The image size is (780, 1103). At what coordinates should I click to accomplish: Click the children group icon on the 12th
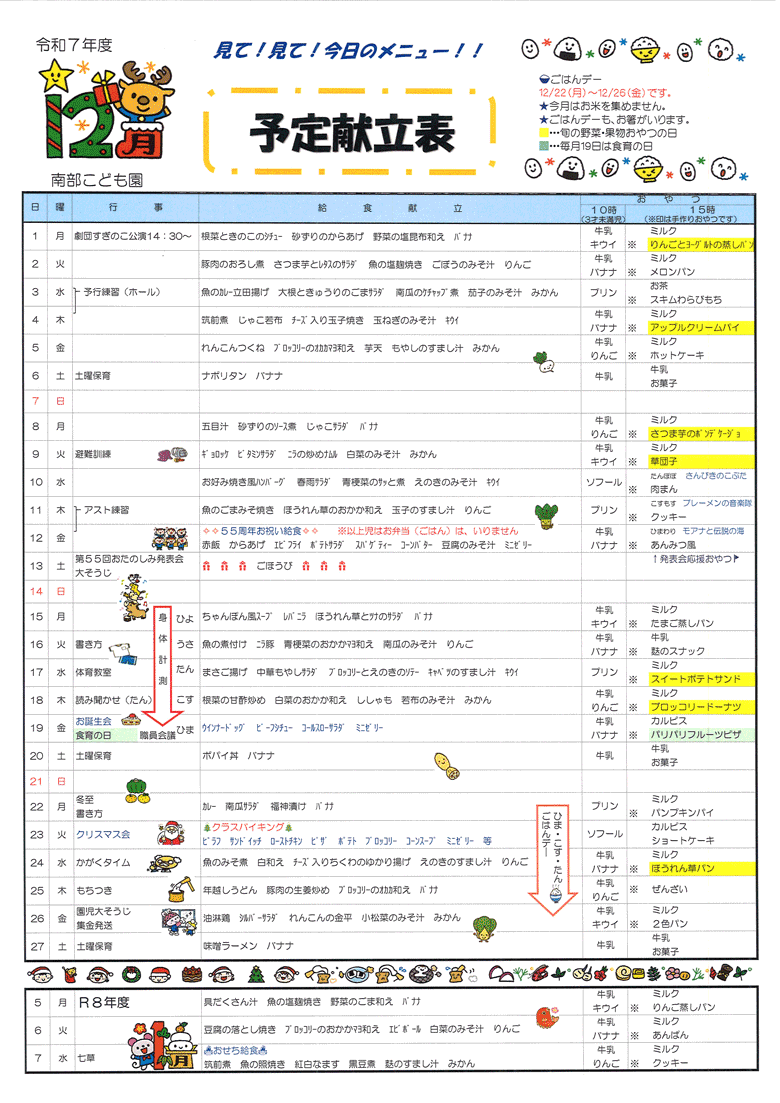pyautogui.click(x=163, y=539)
